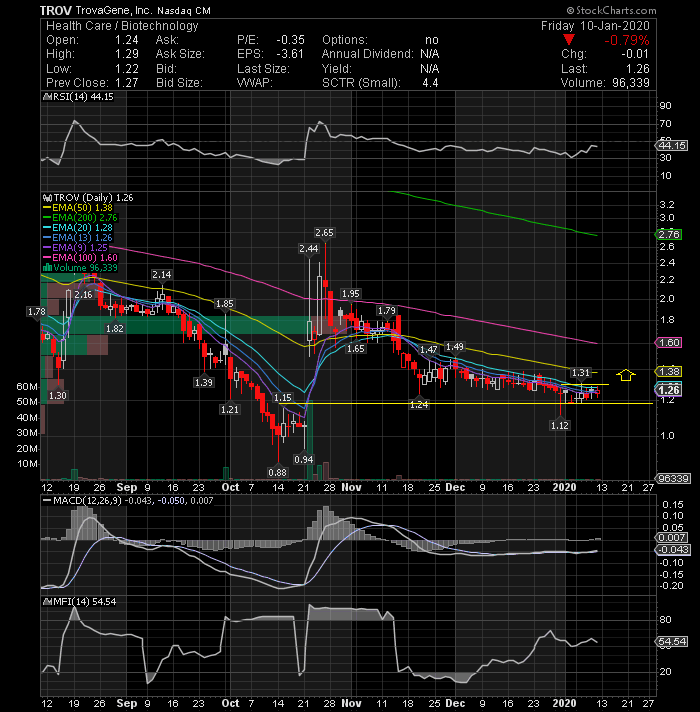
Task: Click the 0.94 price label
Action: [x=303, y=460]
